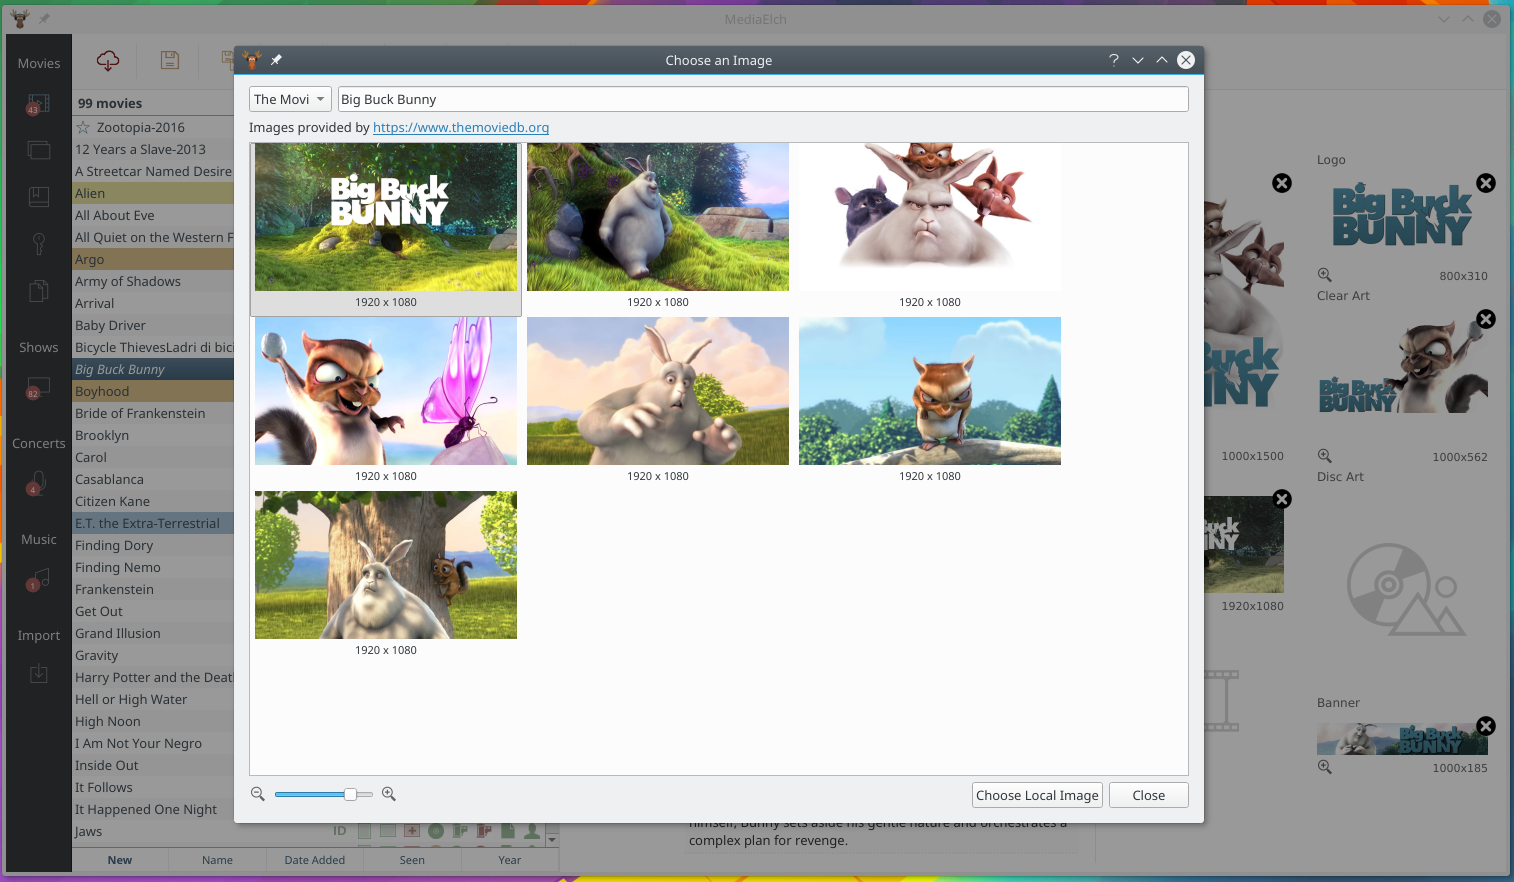
Task: Select Argo in movie list
Action: point(153,260)
